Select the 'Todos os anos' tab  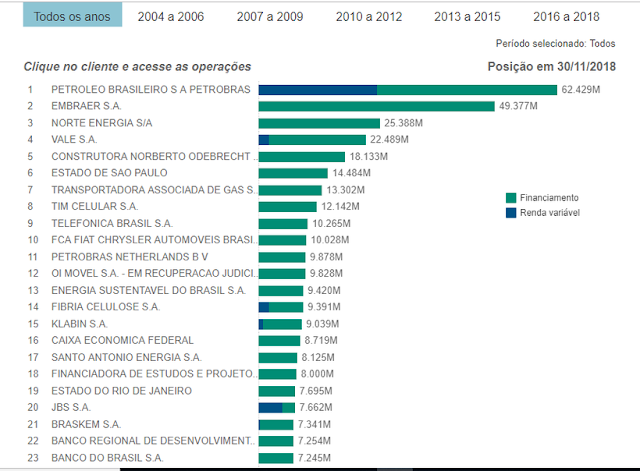click(72, 15)
